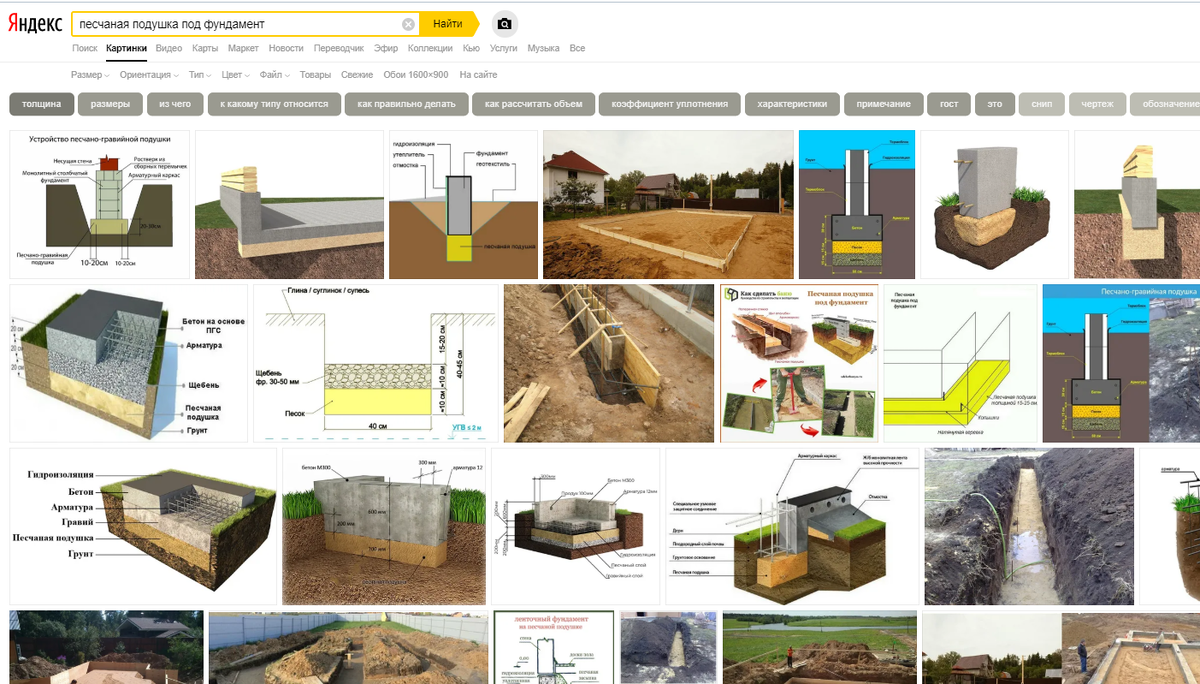Expand the Размер filter dropdown
The height and width of the screenshot is (684, 1200).
click(90, 75)
